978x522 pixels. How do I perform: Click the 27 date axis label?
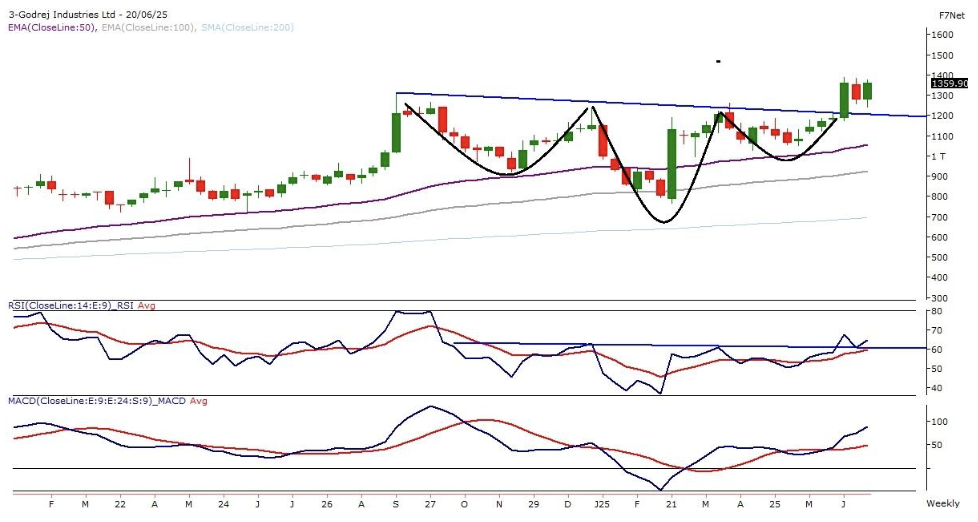pyautogui.click(x=430, y=504)
